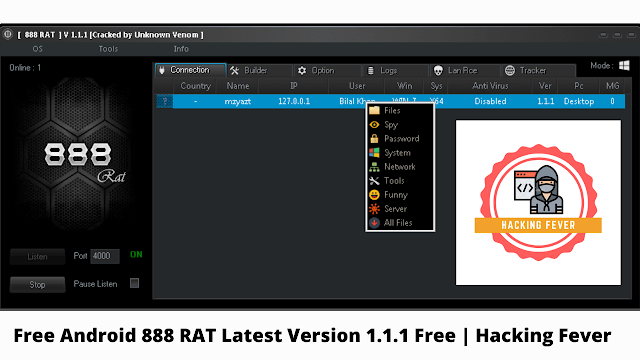Screen dimensions: 640x360
Task: Click the Disabled antivirus status cell
Action: (490, 101)
